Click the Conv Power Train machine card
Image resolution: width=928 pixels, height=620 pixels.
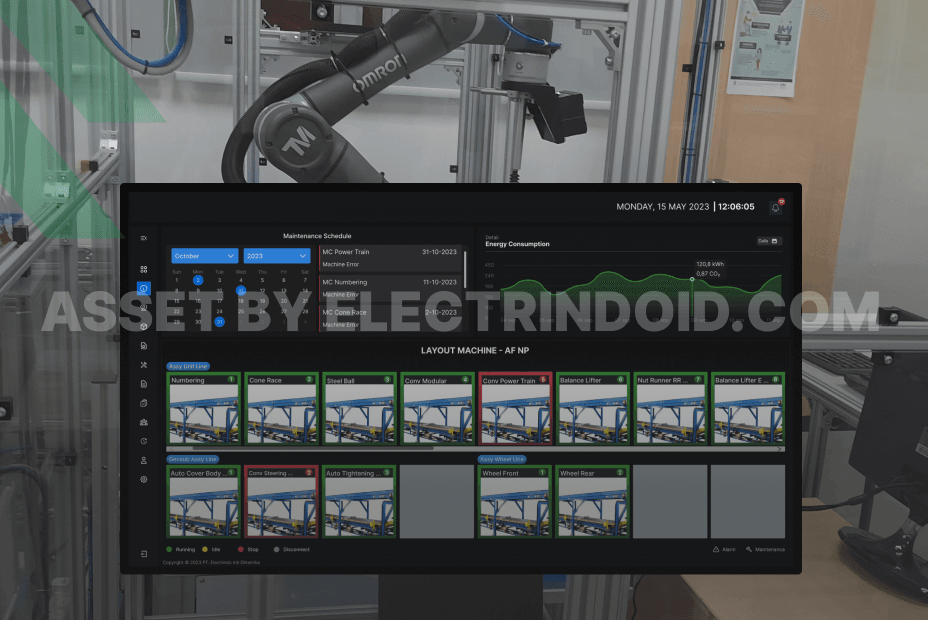(x=514, y=408)
